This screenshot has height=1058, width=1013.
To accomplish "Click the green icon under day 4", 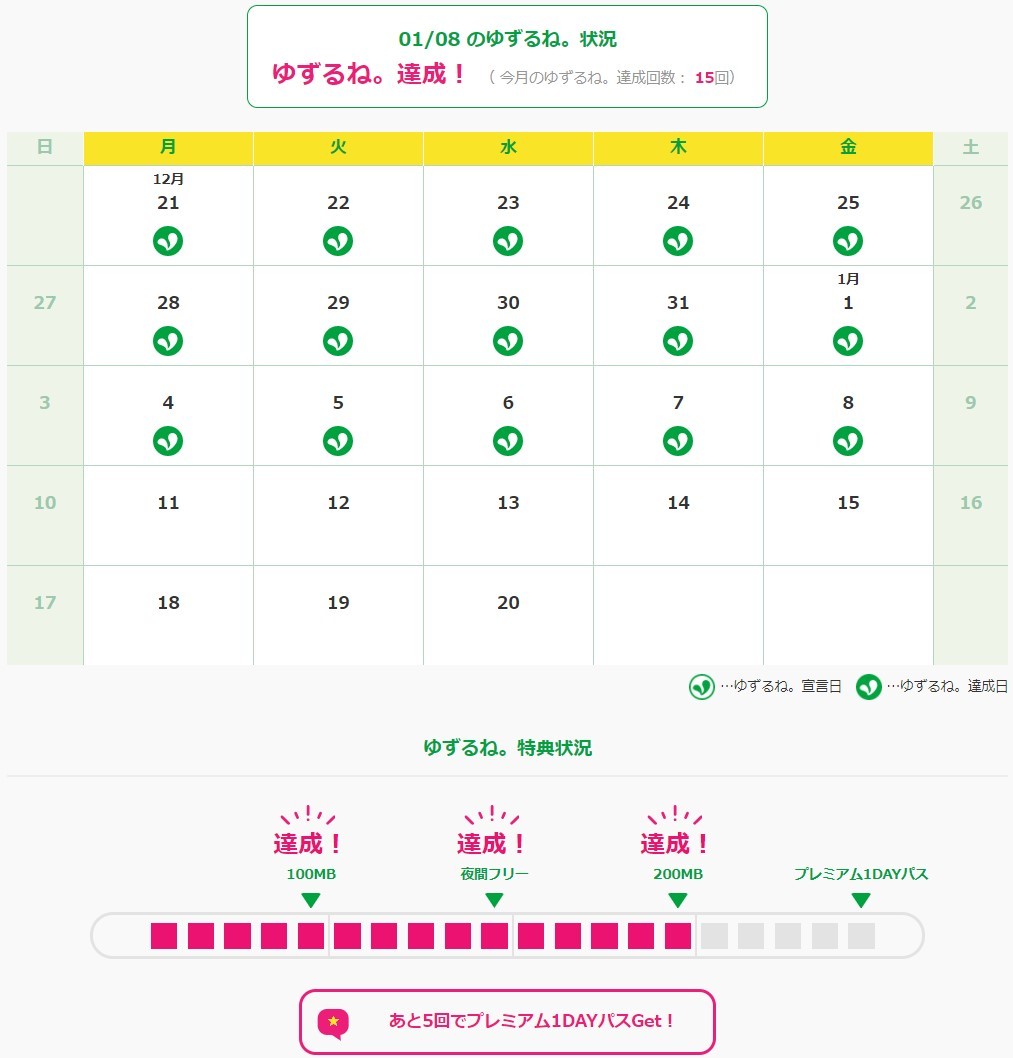I will point(168,441).
